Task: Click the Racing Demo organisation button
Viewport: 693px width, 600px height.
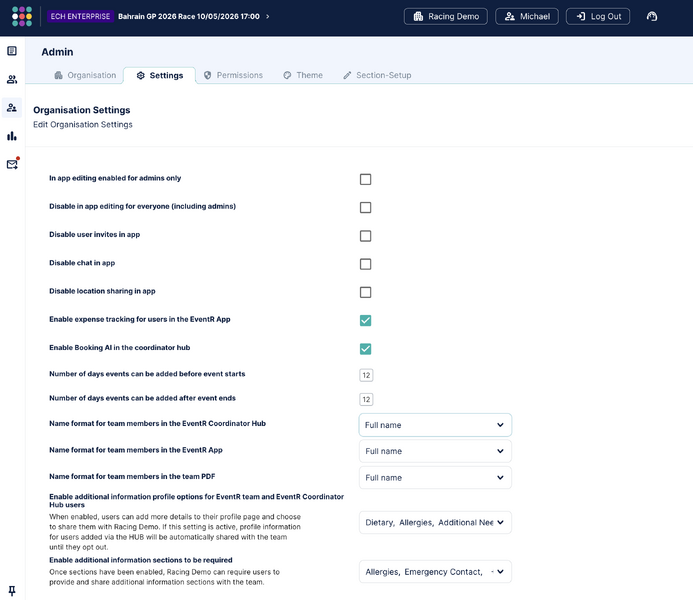Action: tap(446, 16)
